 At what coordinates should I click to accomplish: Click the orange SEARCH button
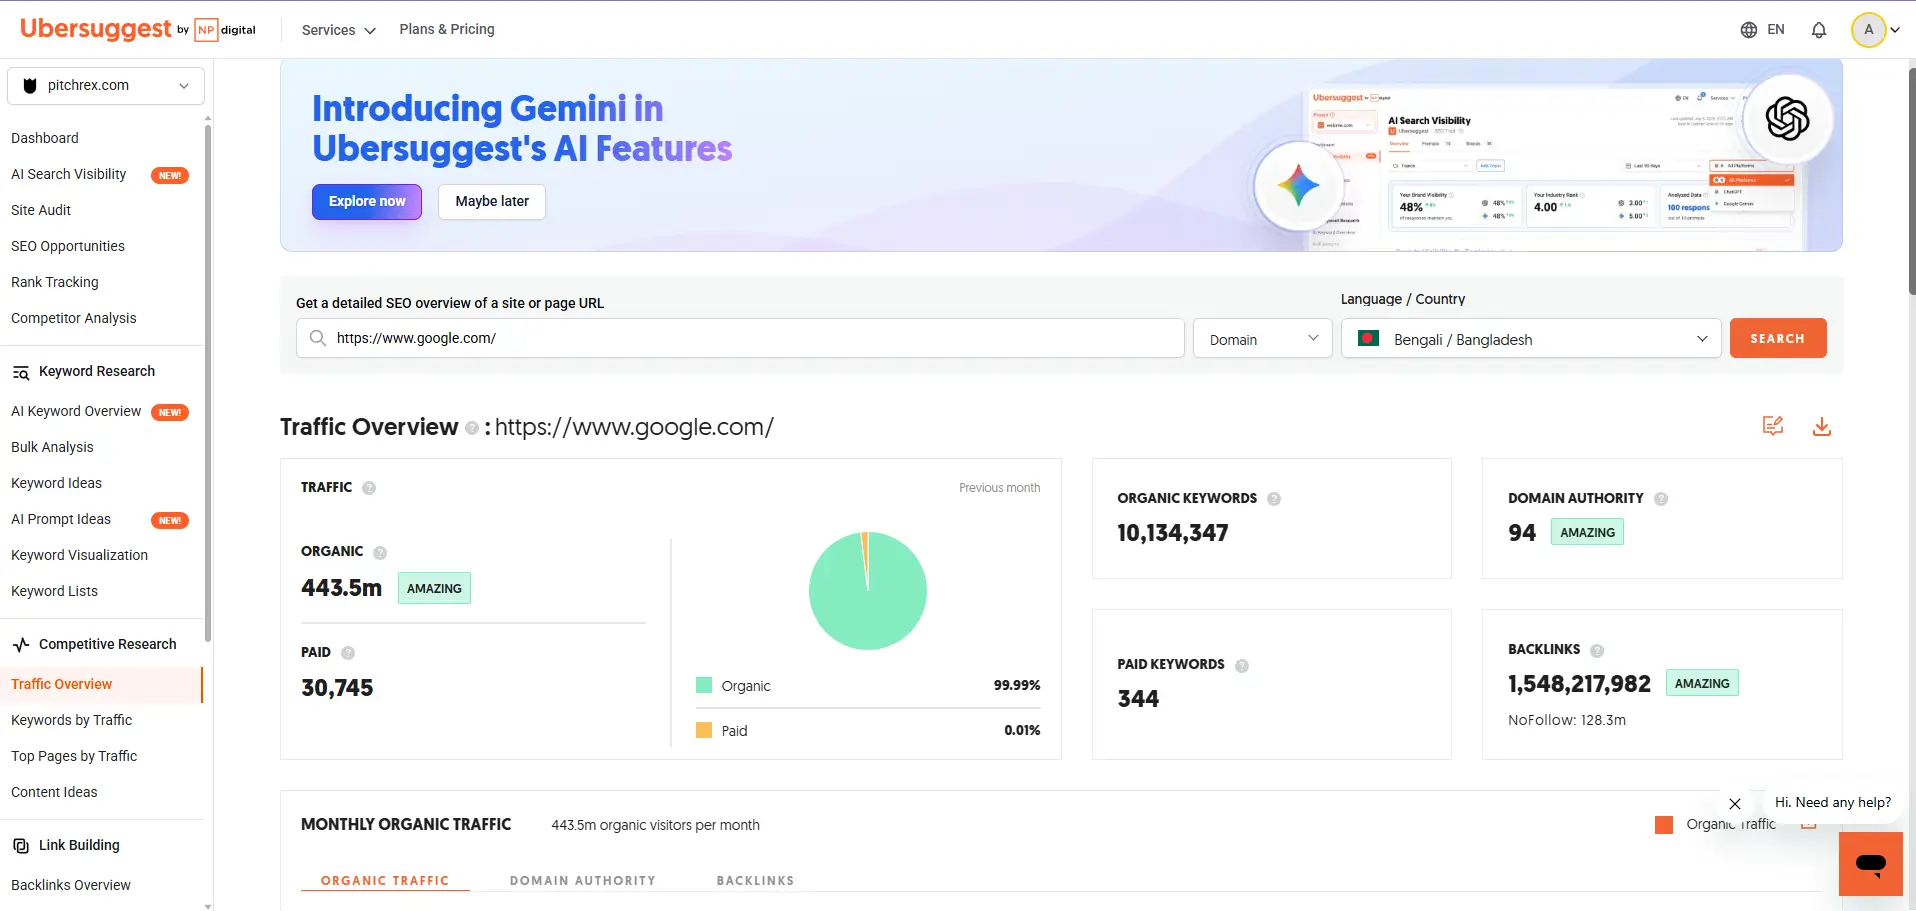point(1778,338)
